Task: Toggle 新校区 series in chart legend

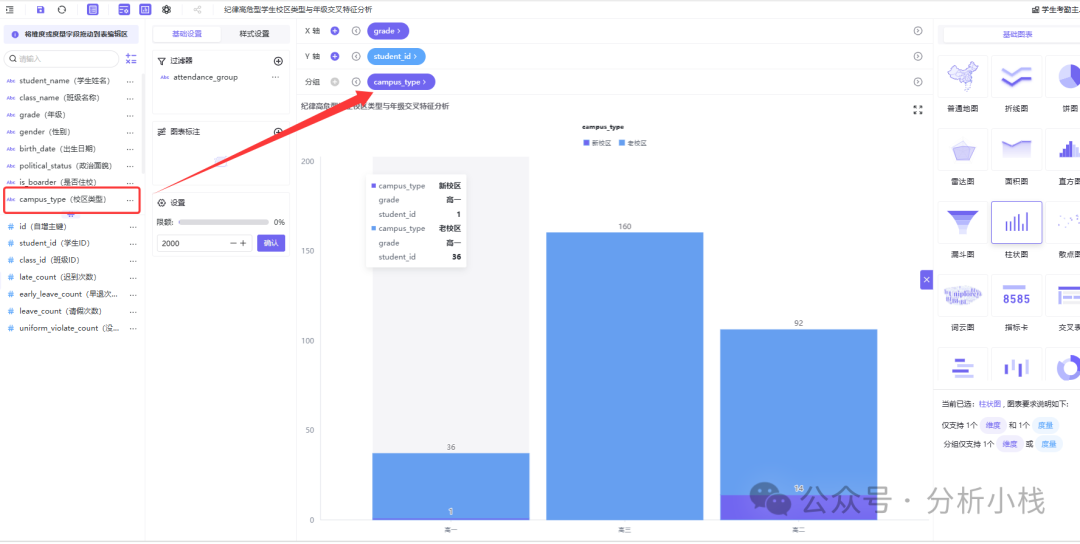Action: [x=596, y=143]
